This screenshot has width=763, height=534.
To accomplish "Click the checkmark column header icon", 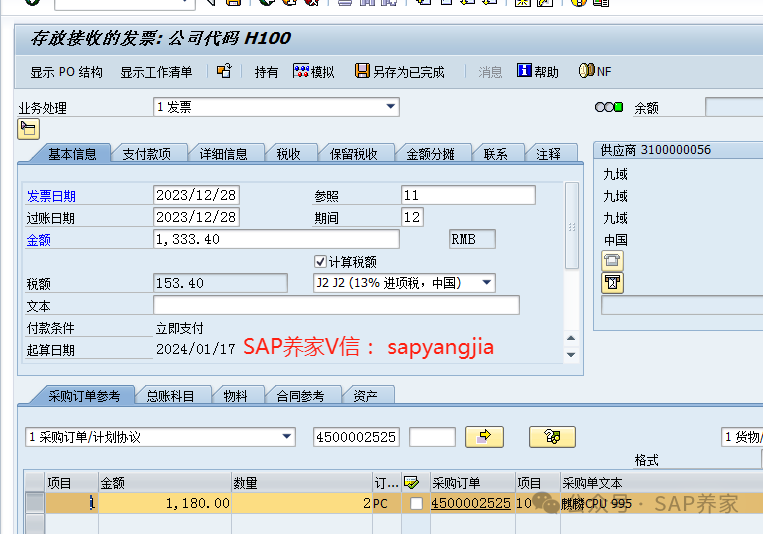I will 411,483.
